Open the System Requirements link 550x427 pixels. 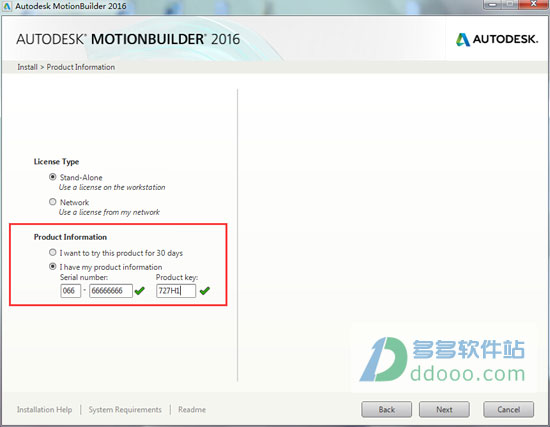pyautogui.click(x=125, y=409)
